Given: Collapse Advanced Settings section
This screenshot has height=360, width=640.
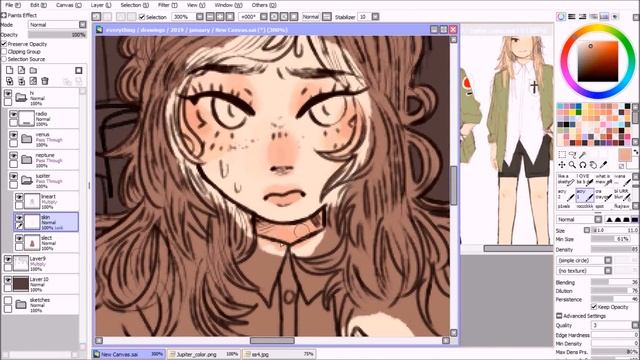Looking at the screenshot, I should (x=559, y=316).
